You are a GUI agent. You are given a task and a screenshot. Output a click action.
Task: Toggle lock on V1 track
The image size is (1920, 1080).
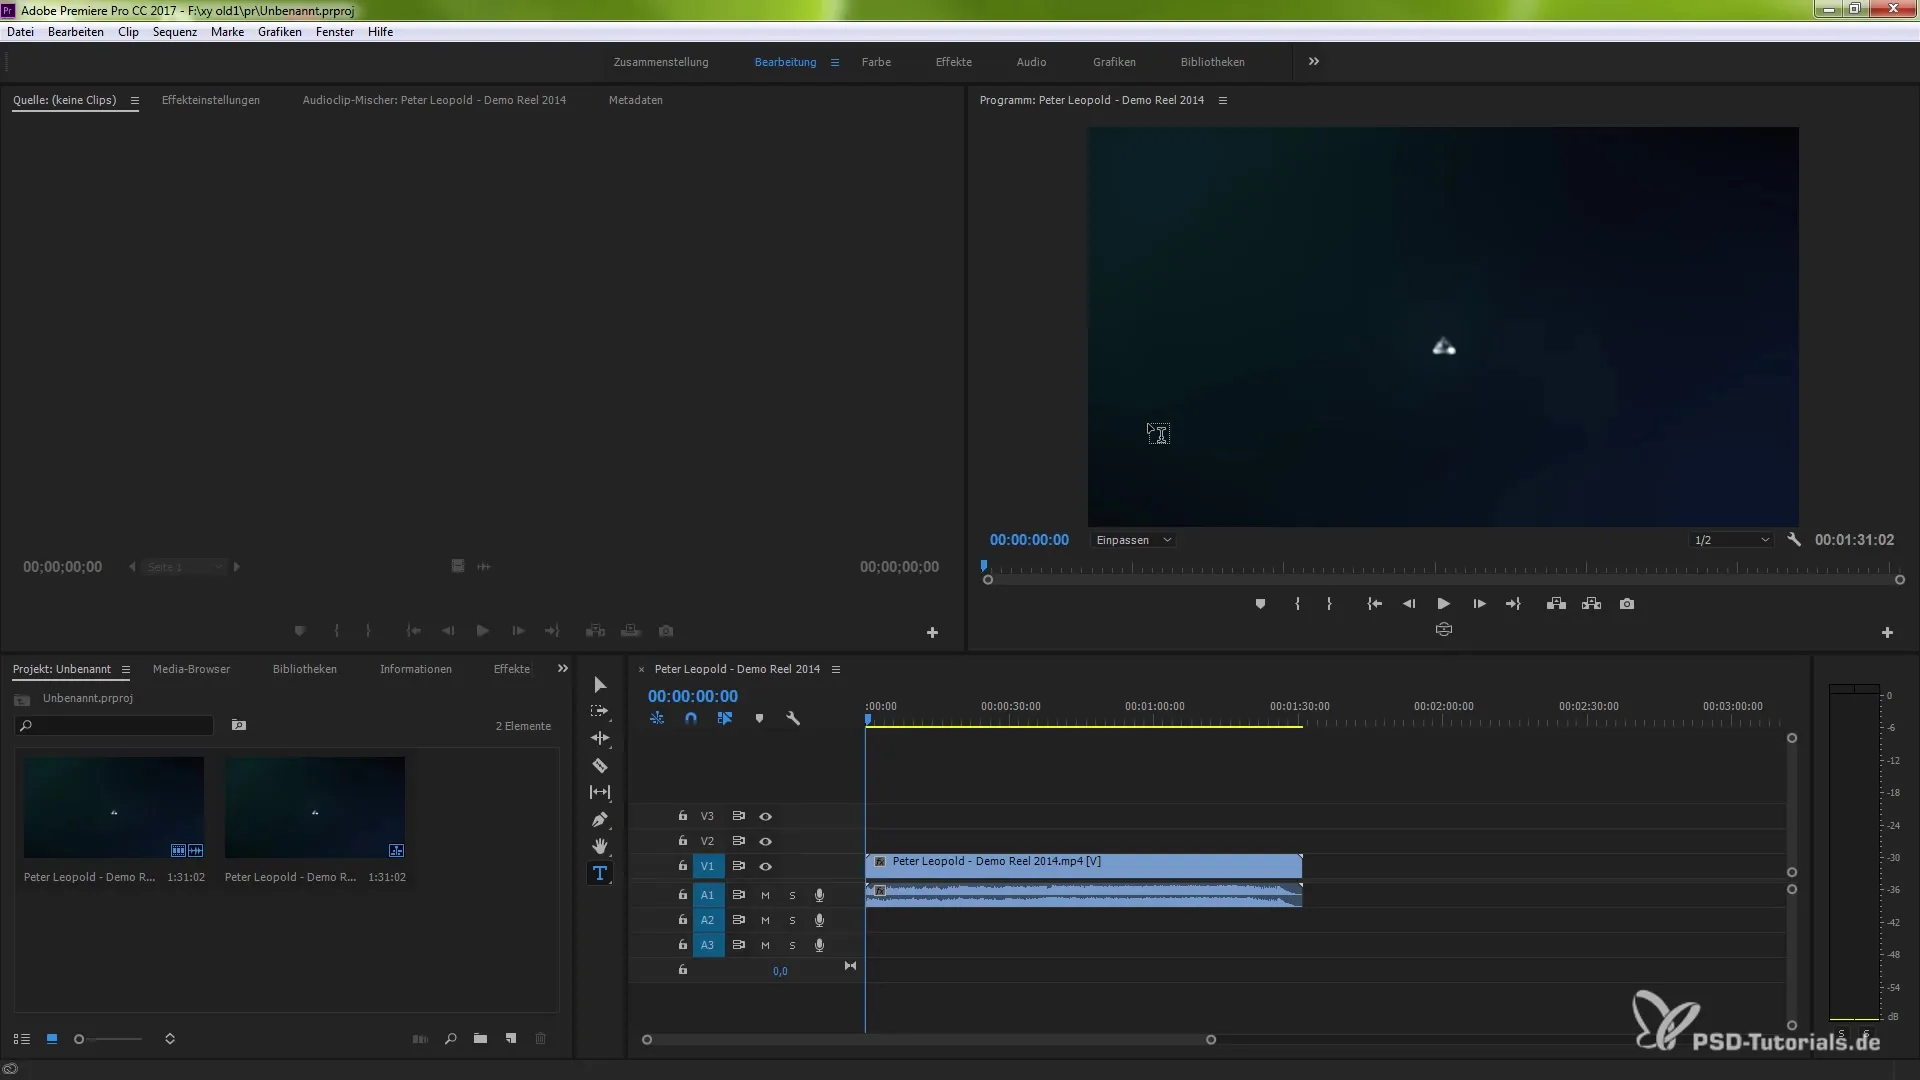tap(682, 866)
